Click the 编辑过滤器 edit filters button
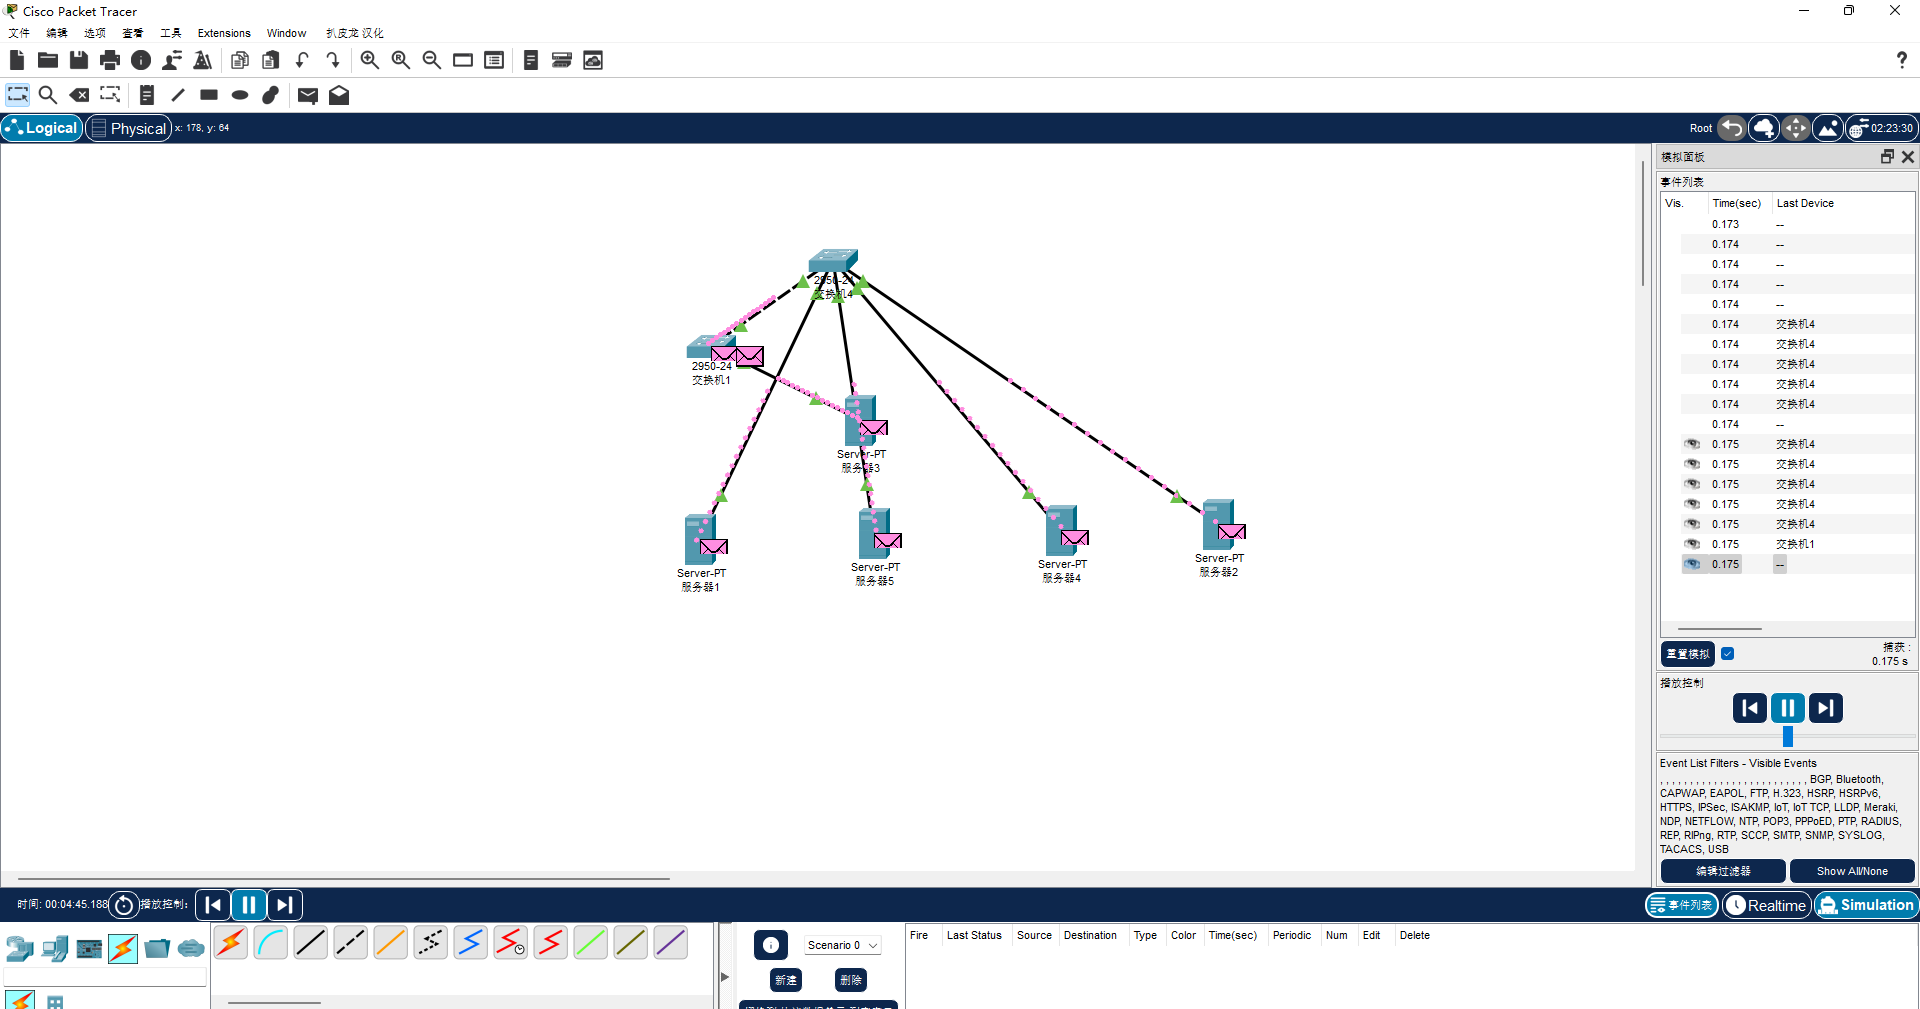This screenshot has height=1009, width=1920. pos(1723,871)
